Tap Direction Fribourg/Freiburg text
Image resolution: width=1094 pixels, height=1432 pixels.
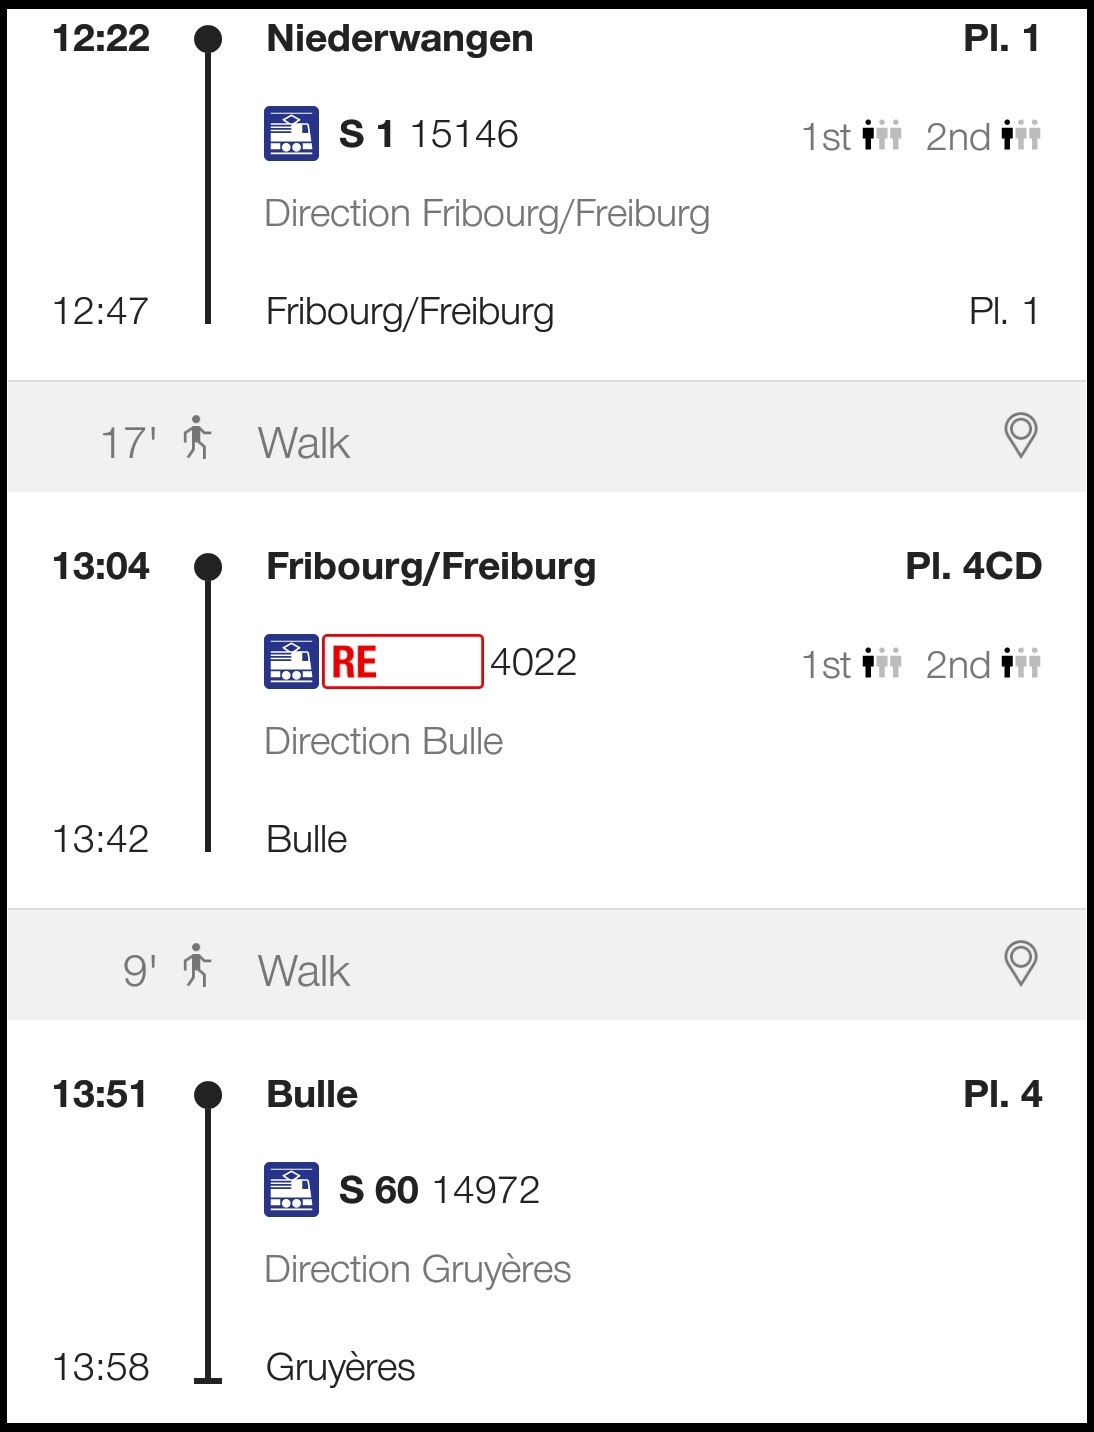pos(487,214)
